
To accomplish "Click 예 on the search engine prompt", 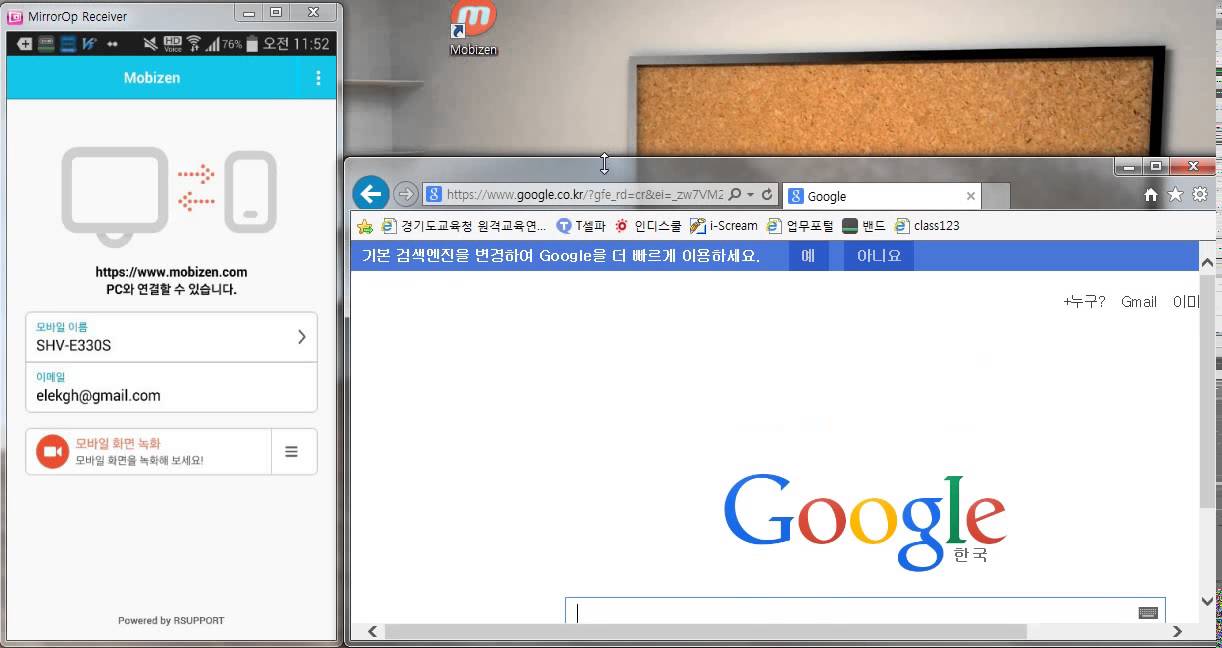I will [808, 256].
